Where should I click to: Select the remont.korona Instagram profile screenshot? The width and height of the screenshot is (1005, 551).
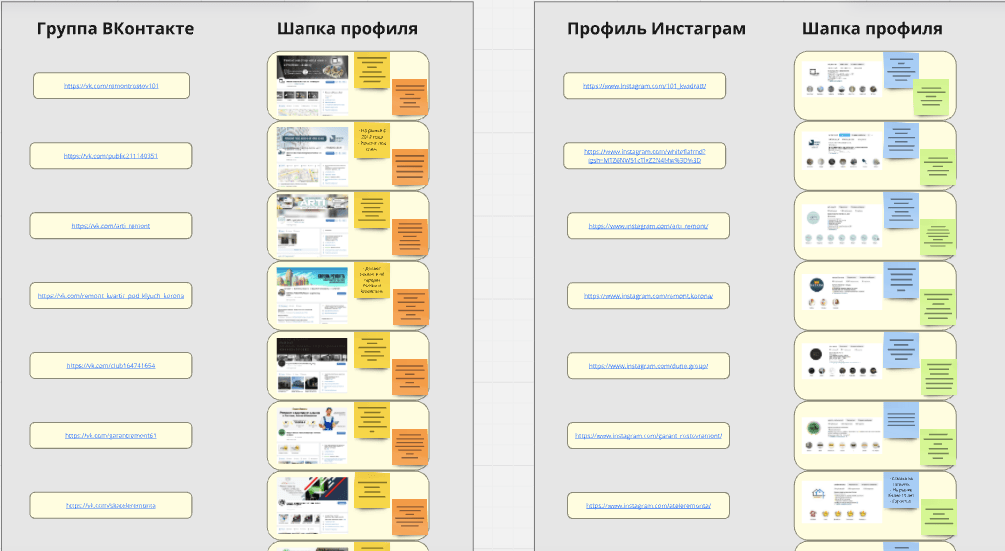click(x=842, y=292)
